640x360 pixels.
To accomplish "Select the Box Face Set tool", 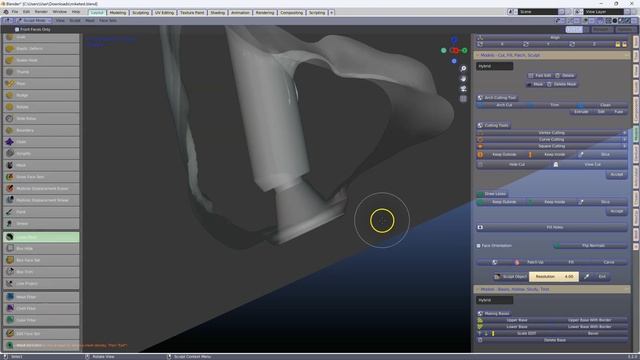I will tap(41, 260).
